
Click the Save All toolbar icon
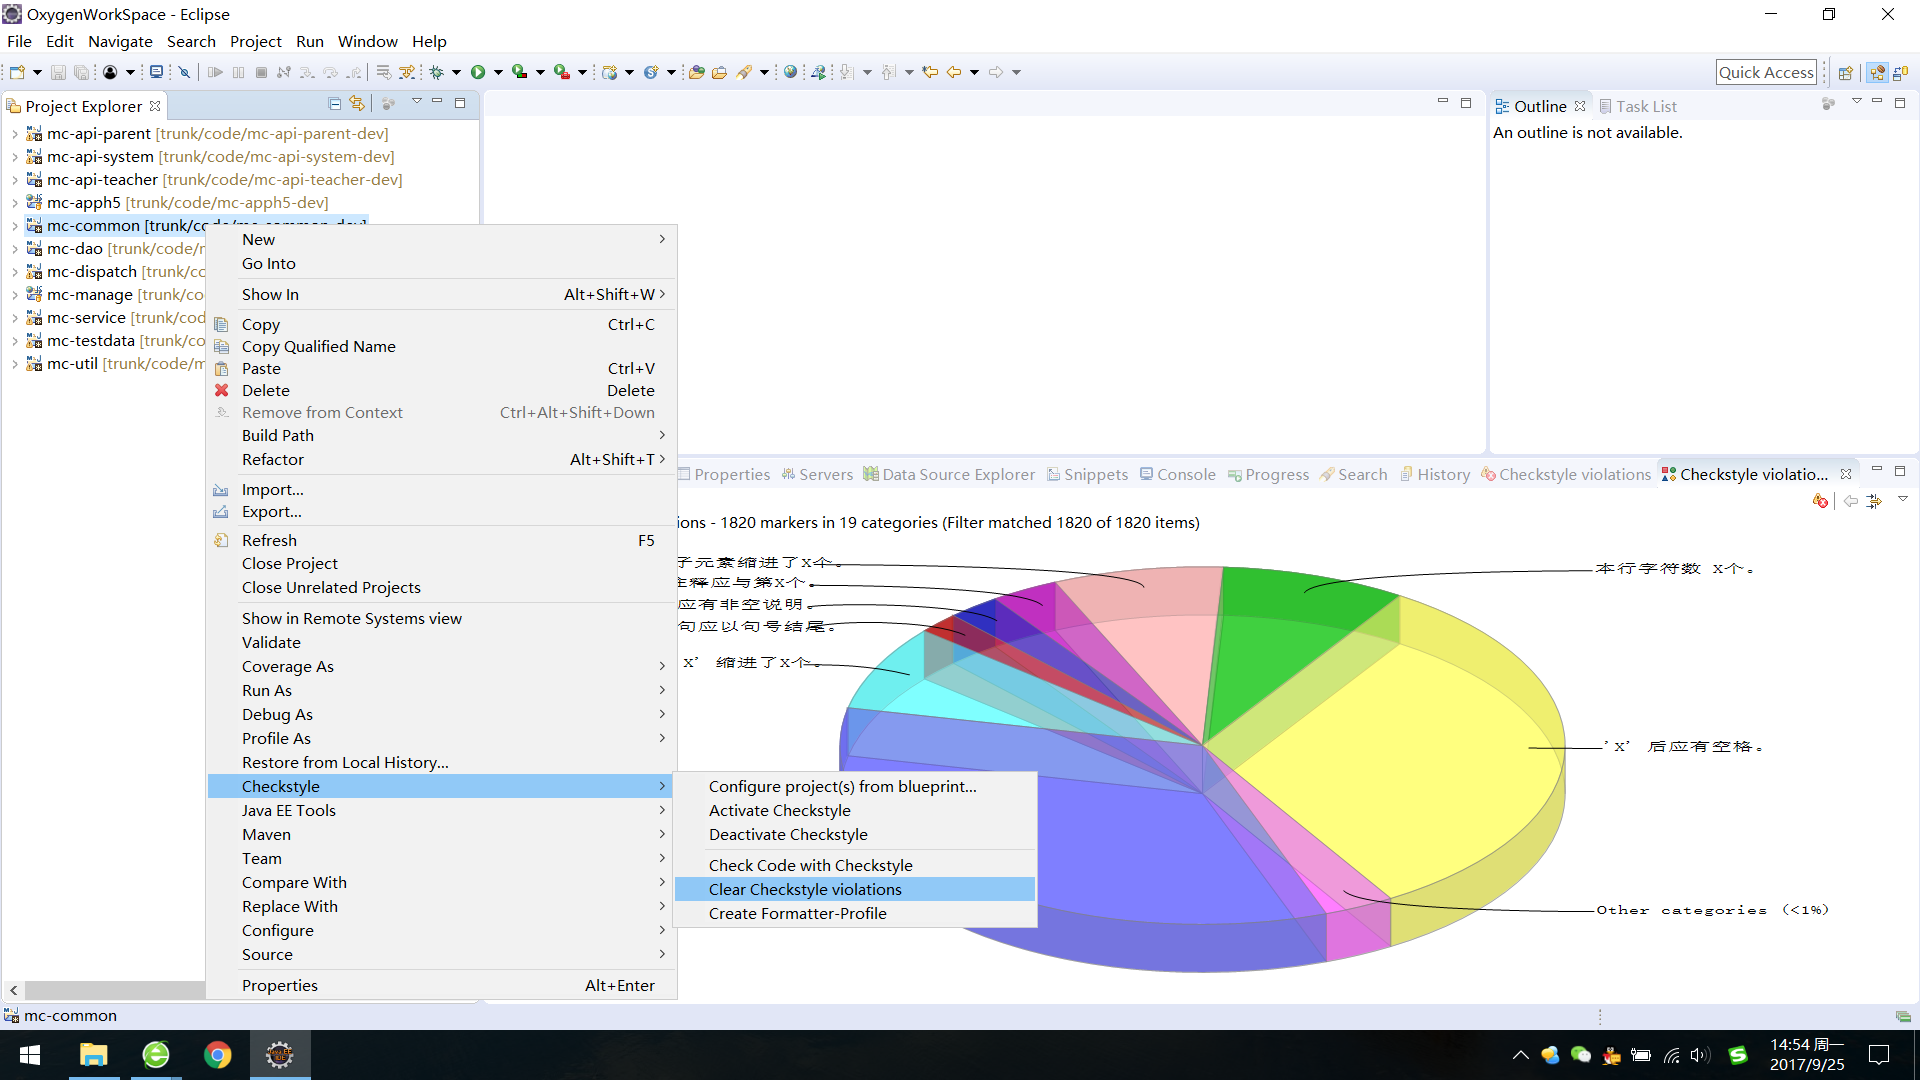(81, 72)
